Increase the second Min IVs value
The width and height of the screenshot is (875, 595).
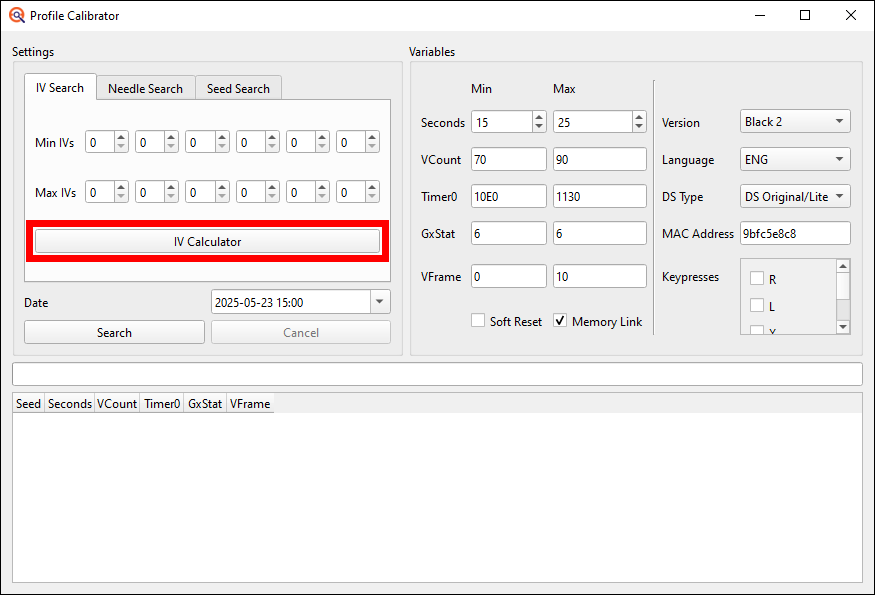(171, 137)
